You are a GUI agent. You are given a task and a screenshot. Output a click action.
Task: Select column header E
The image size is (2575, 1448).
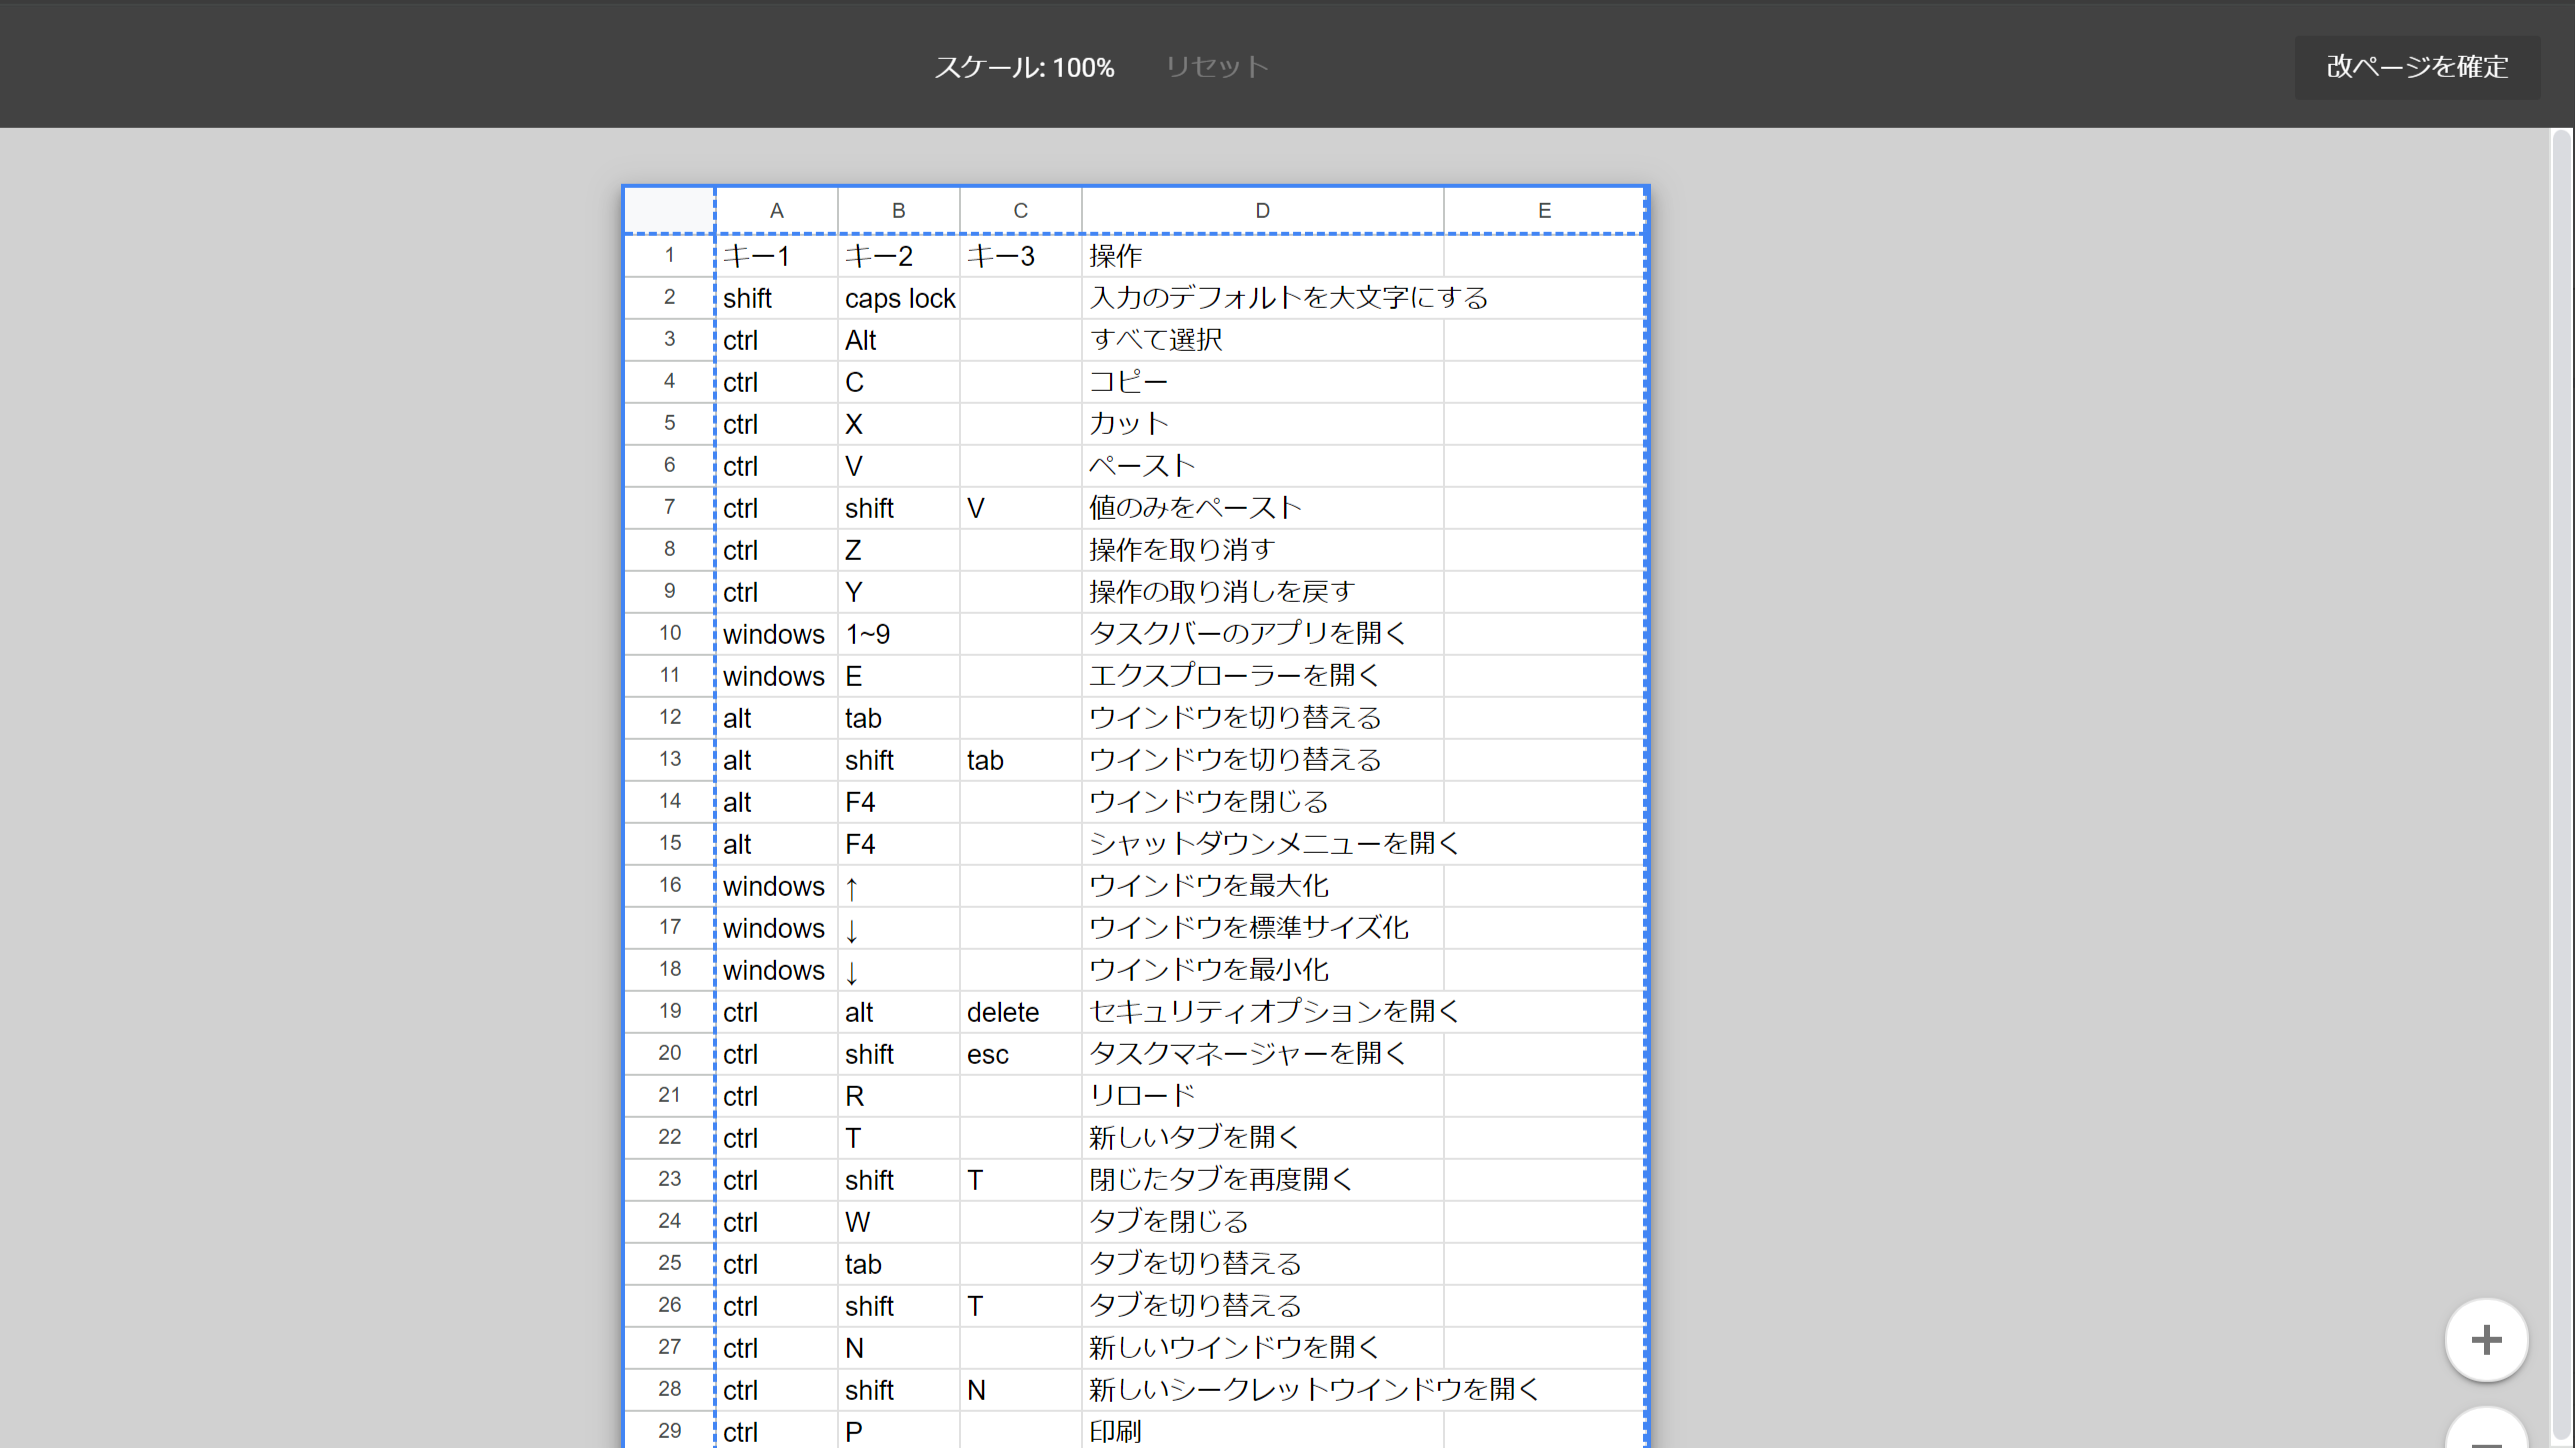point(1543,210)
